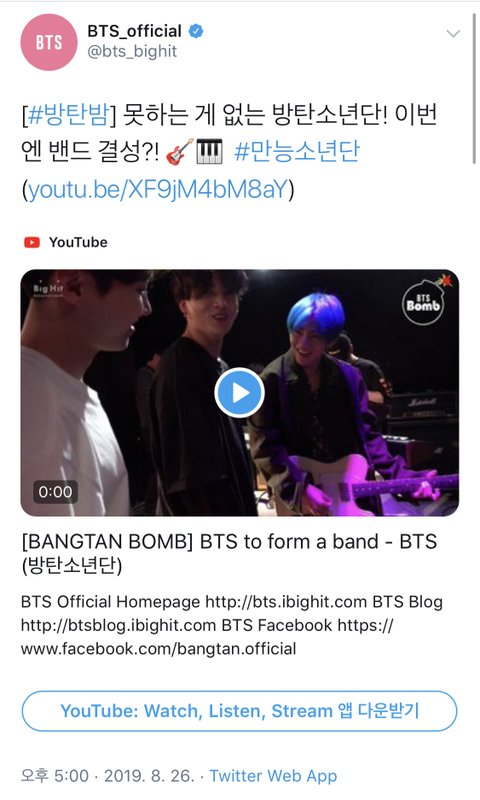The image size is (480, 800).
Task: Open the BANGTAN BOMB card title
Action: [x=229, y=553]
